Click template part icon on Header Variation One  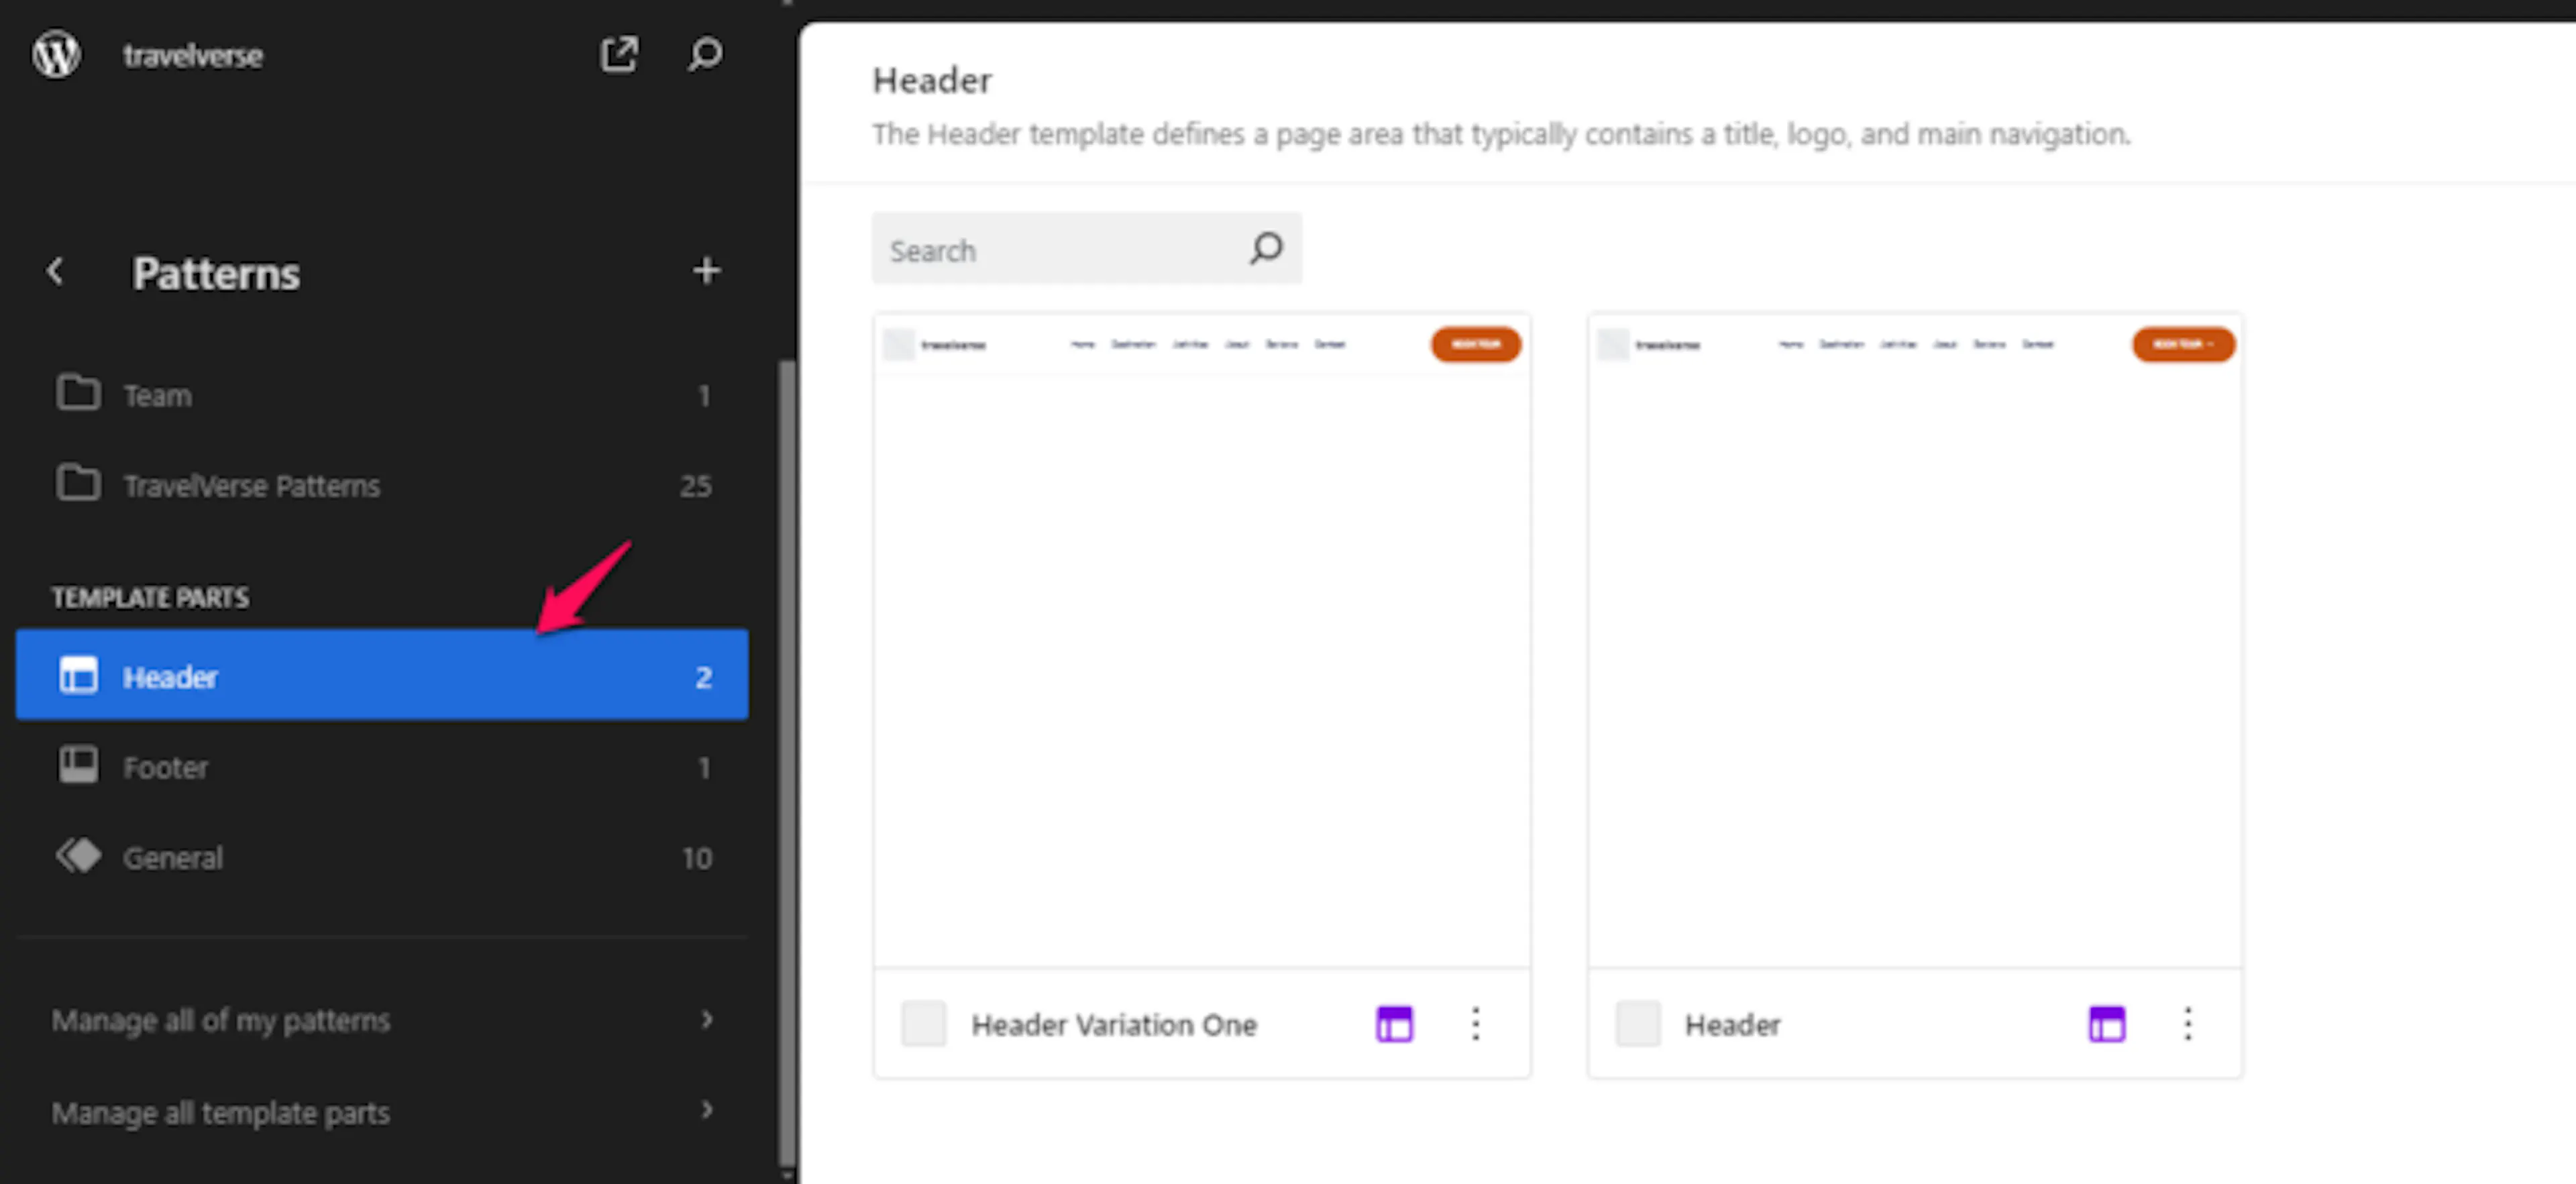[x=1394, y=1024]
